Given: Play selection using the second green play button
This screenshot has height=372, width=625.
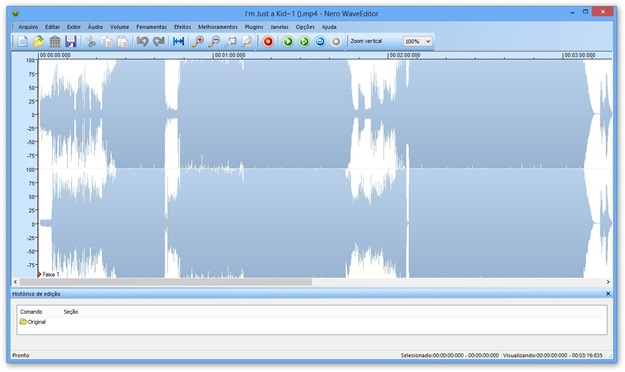Looking at the screenshot, I should click(304, 41).
